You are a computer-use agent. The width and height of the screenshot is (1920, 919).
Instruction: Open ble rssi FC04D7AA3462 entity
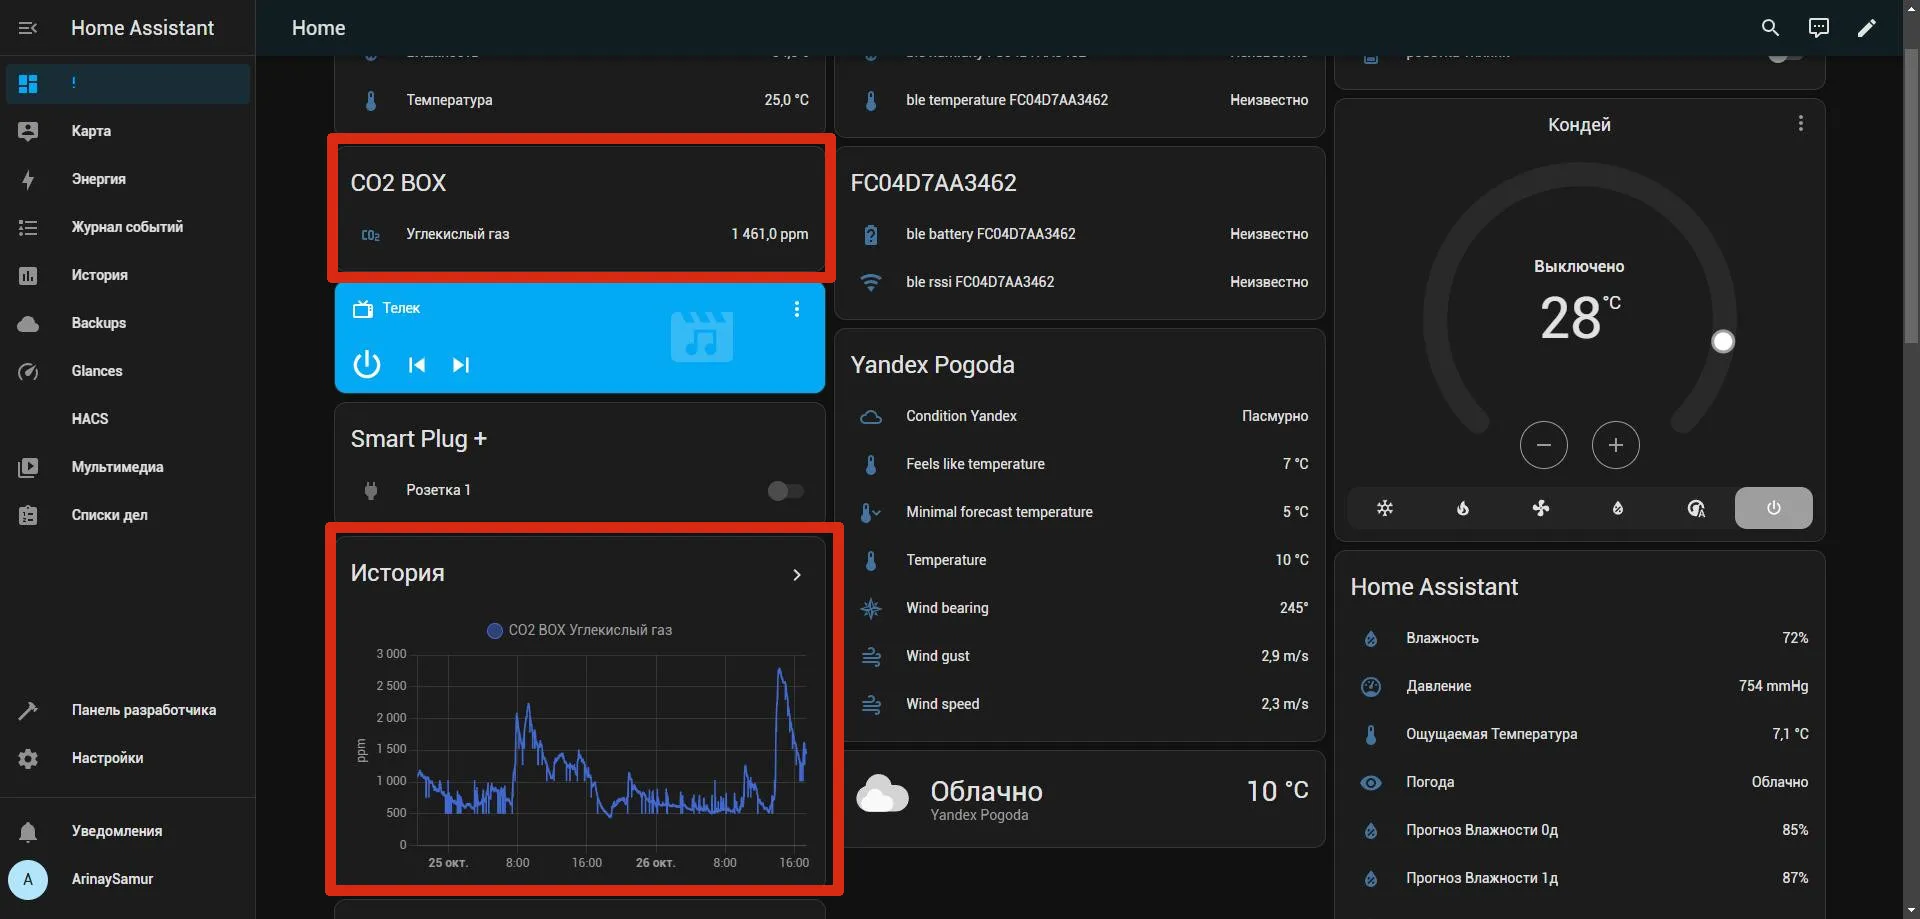pos(1080,282)
